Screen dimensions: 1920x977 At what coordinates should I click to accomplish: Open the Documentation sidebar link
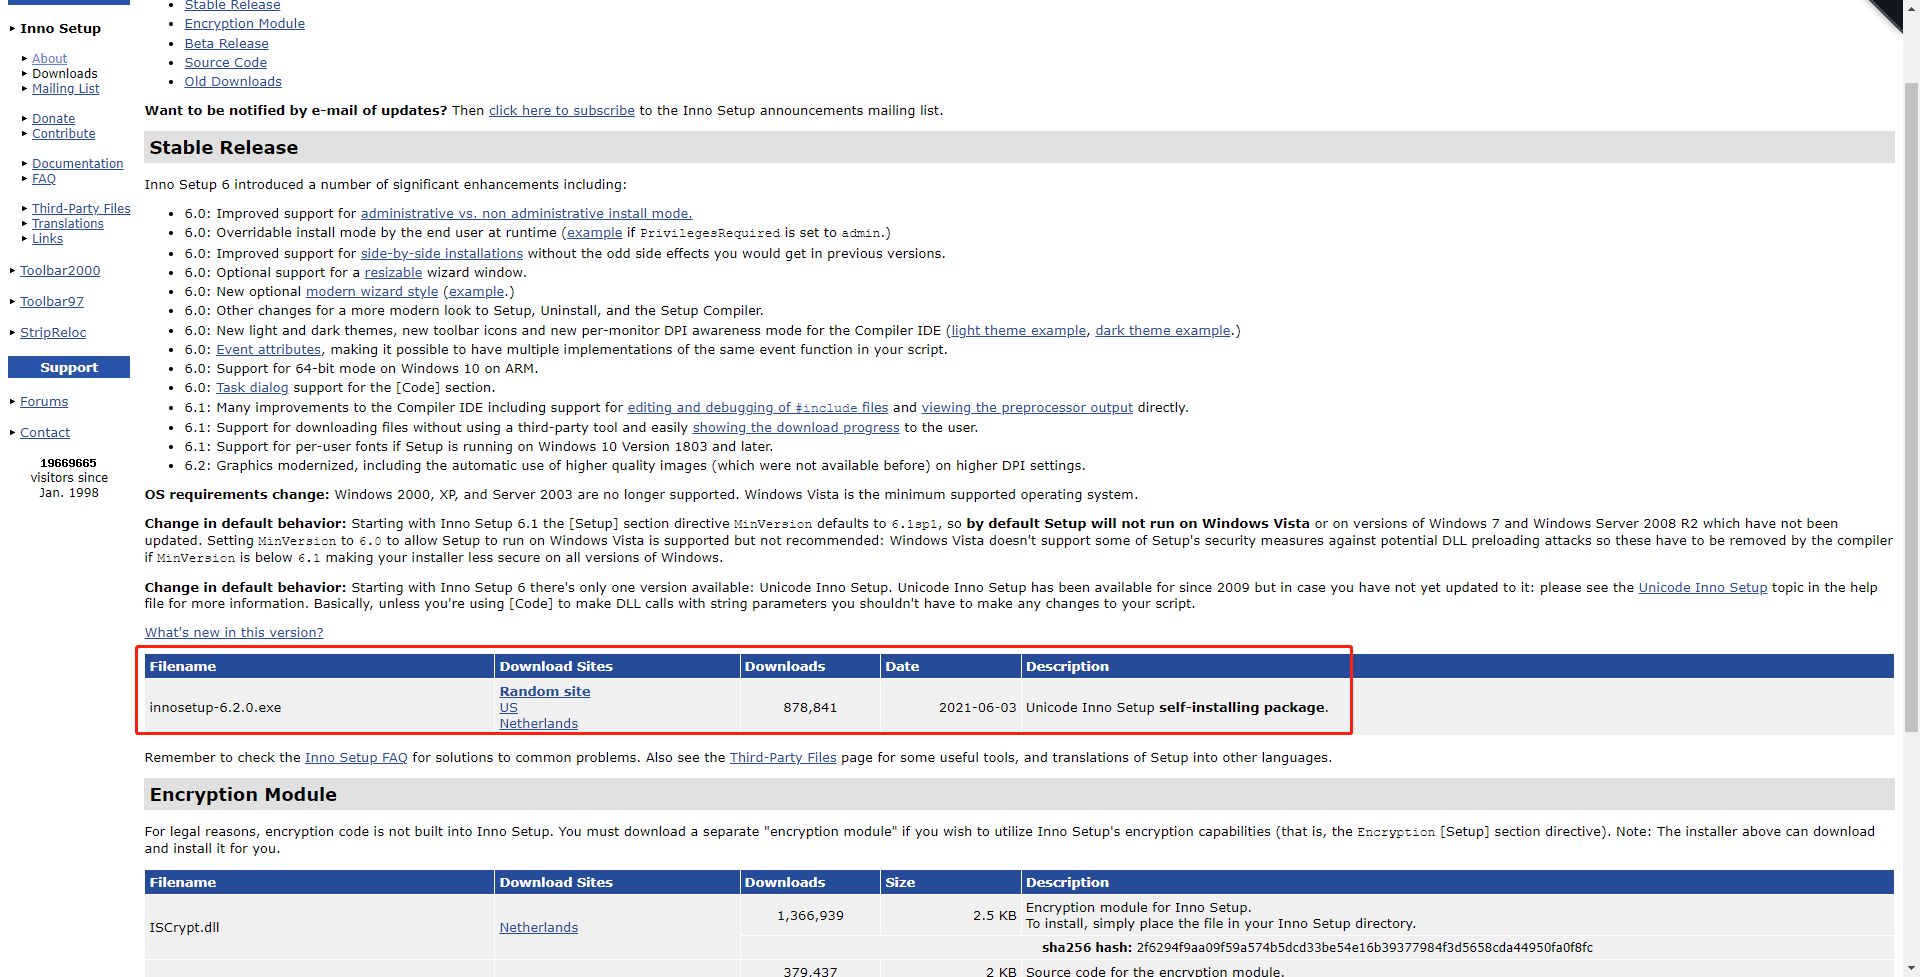77,164
